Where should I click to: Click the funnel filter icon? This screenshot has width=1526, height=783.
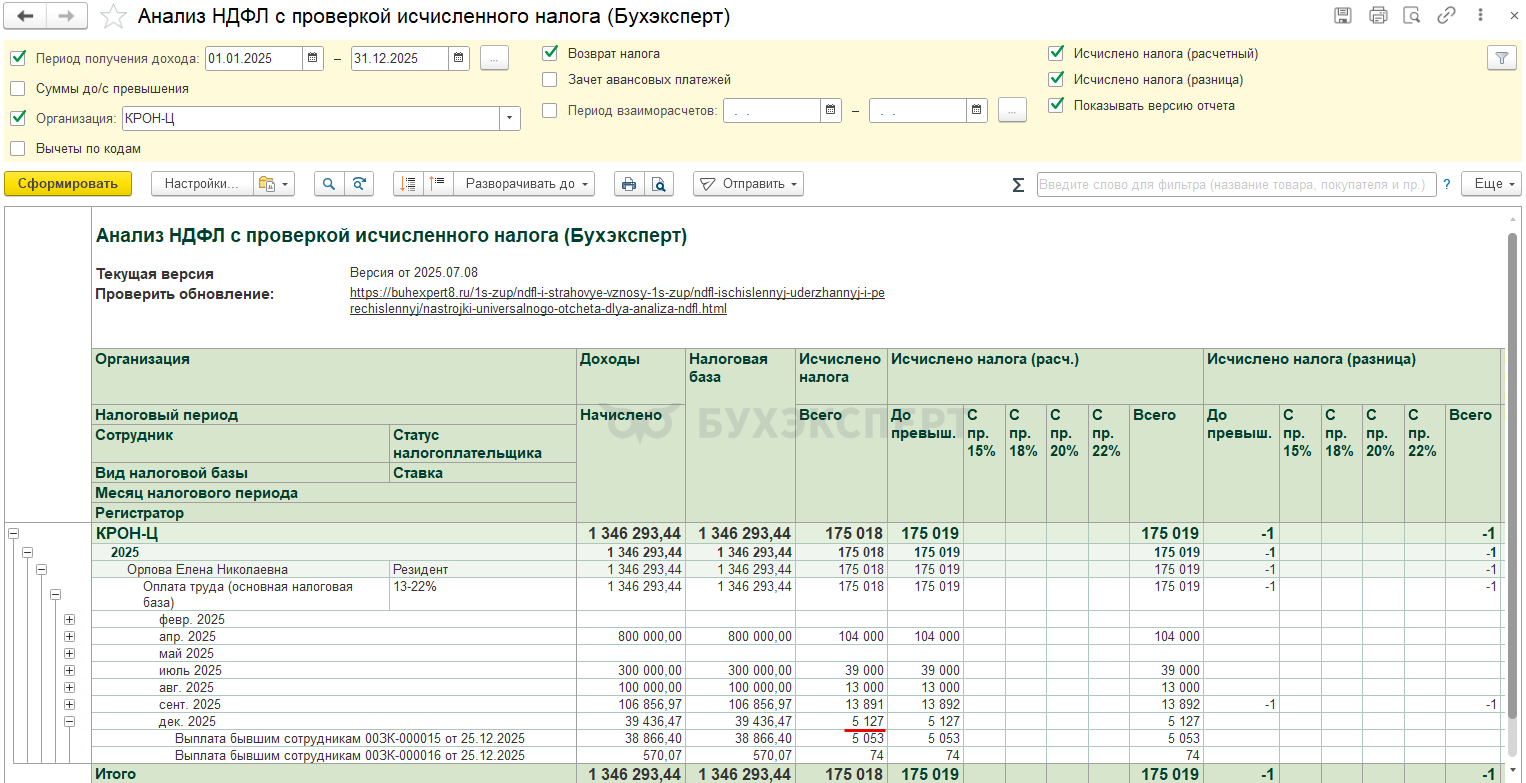click(x=1501, y=58)
